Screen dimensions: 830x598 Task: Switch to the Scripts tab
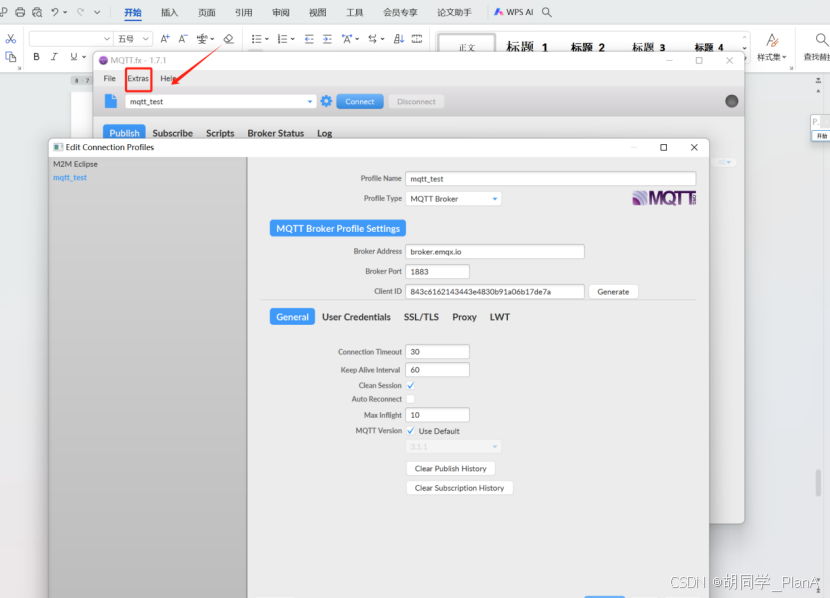click(220, 133)
